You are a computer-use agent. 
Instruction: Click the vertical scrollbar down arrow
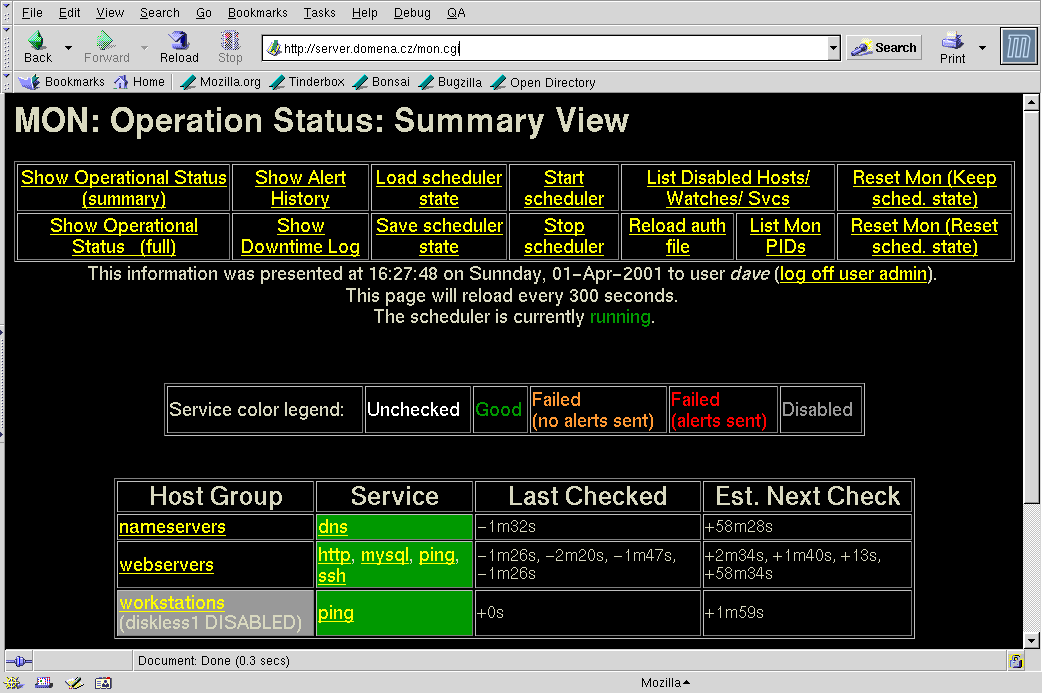[x=1031, y=640]
